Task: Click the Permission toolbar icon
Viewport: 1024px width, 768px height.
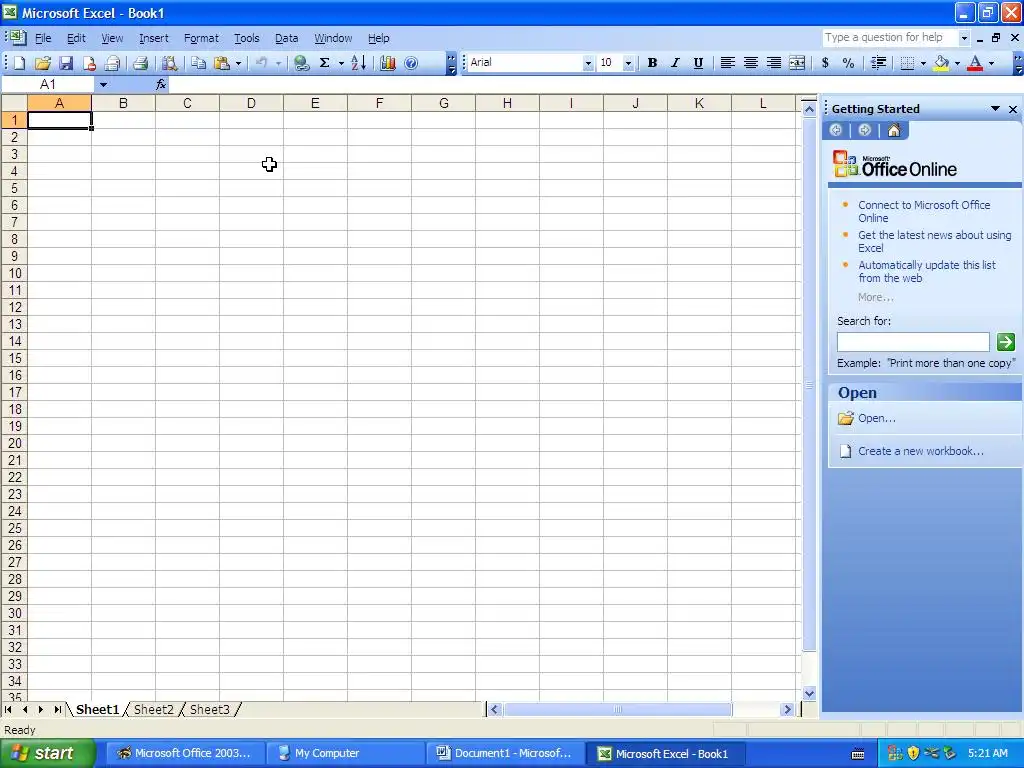Action: [x=89, y=63]
